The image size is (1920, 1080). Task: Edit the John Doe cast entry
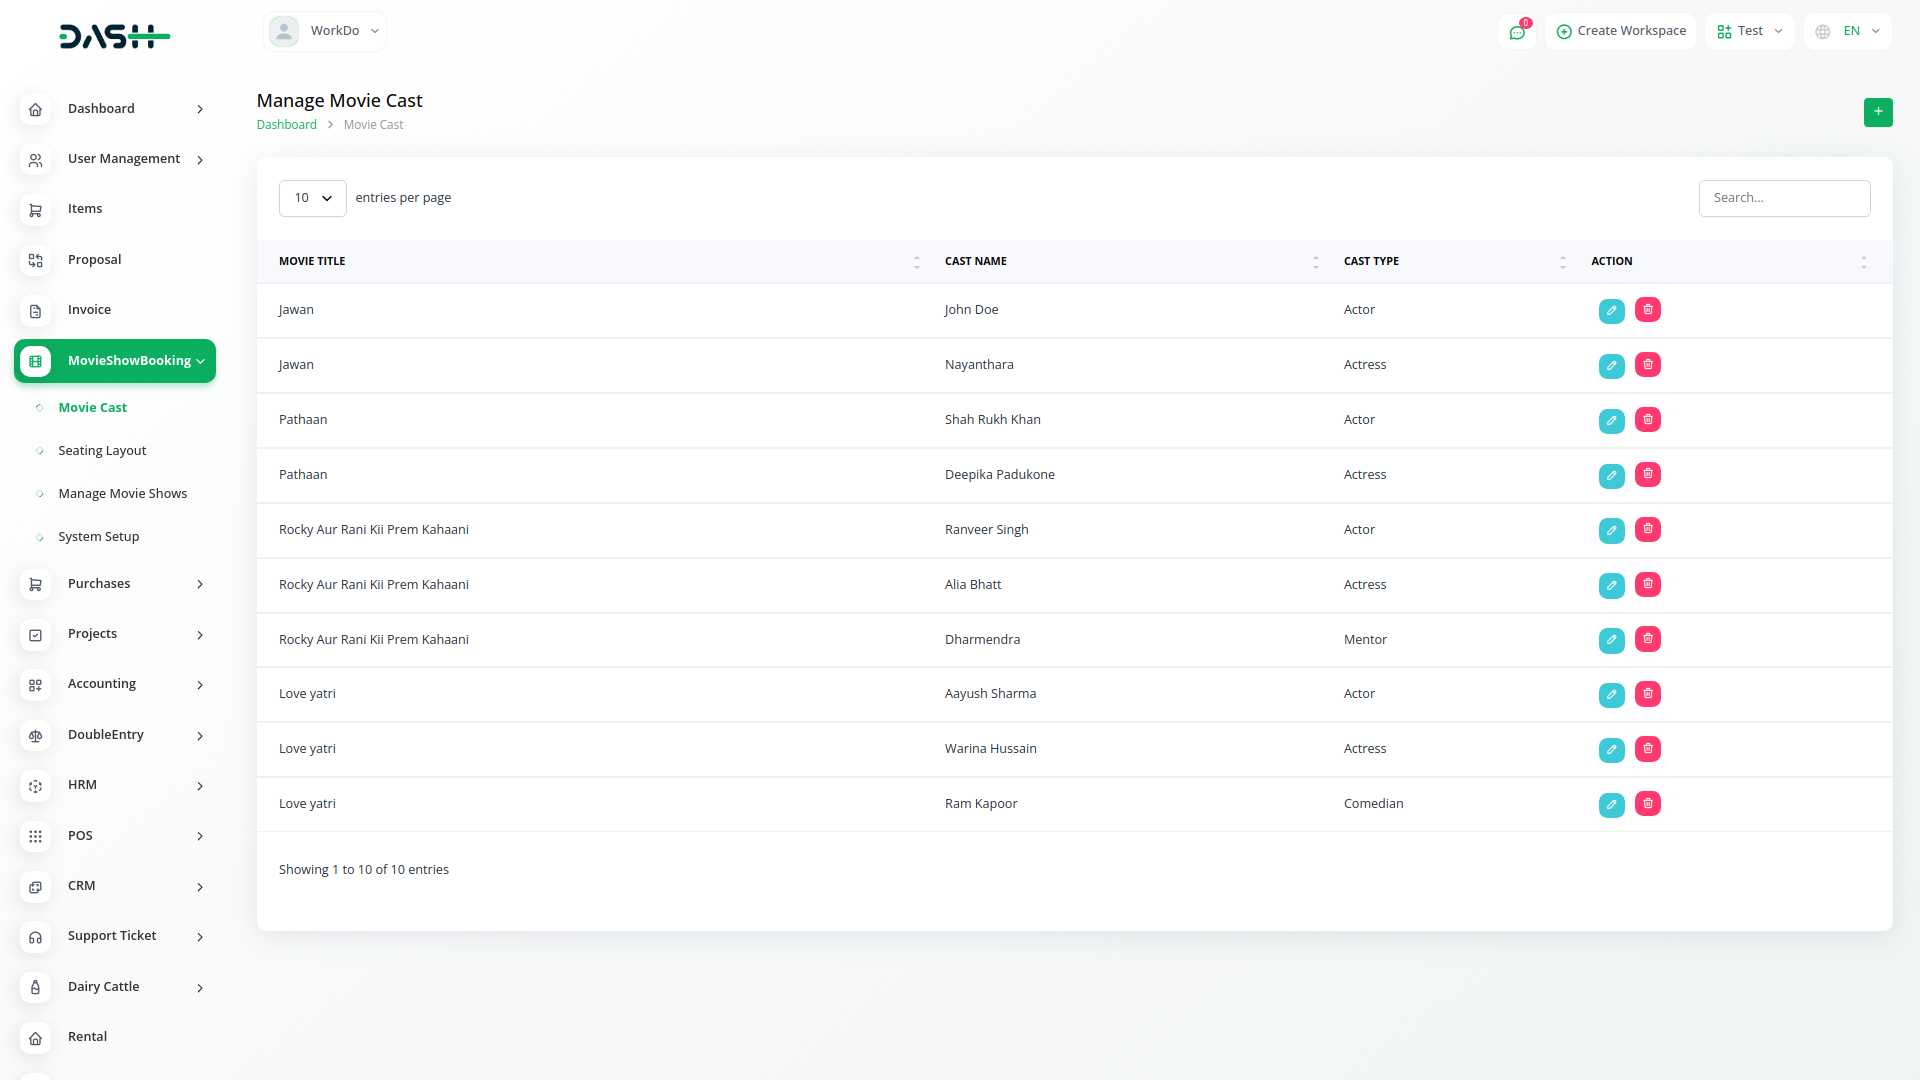click(1611, 311)
